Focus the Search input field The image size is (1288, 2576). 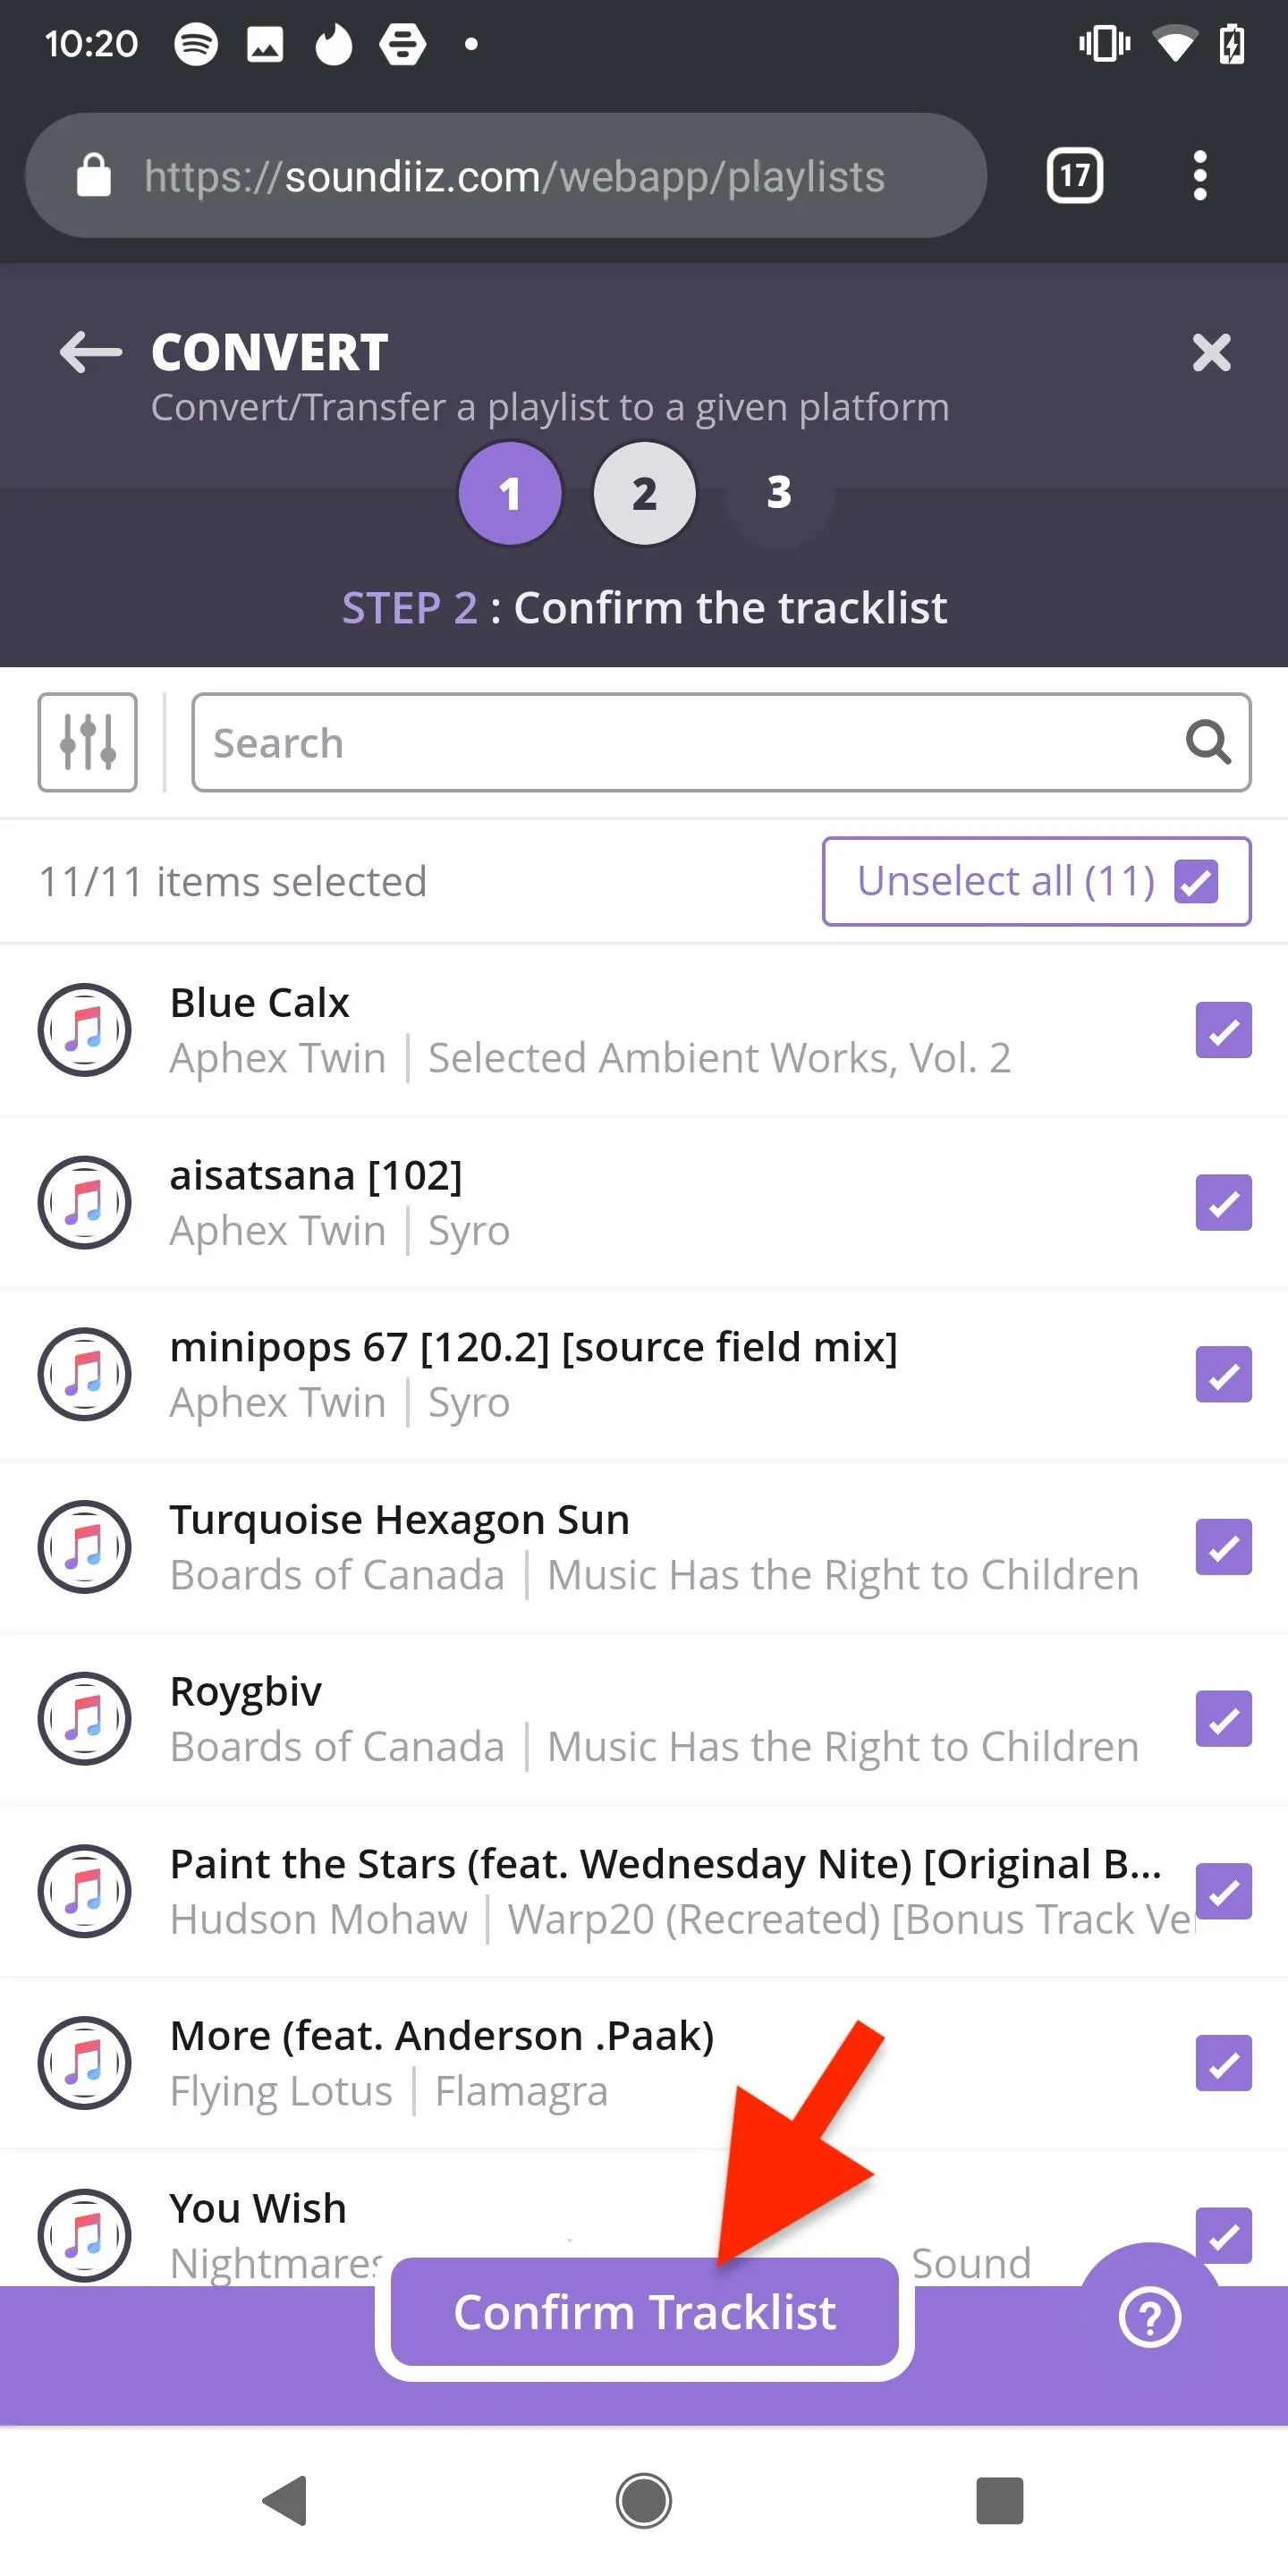coord(721,742)
